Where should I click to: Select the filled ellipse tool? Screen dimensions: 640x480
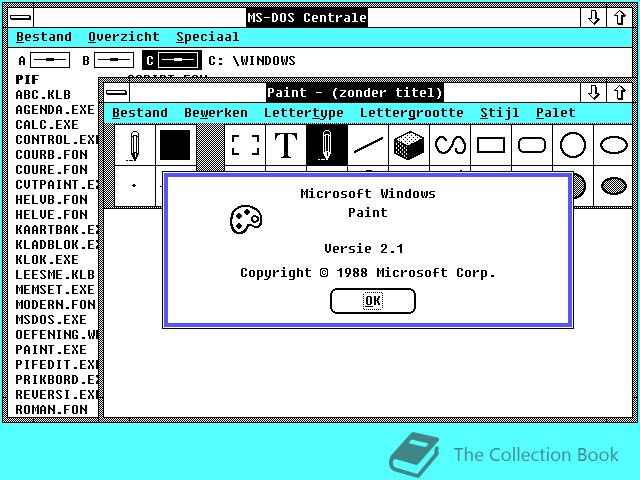613,186
